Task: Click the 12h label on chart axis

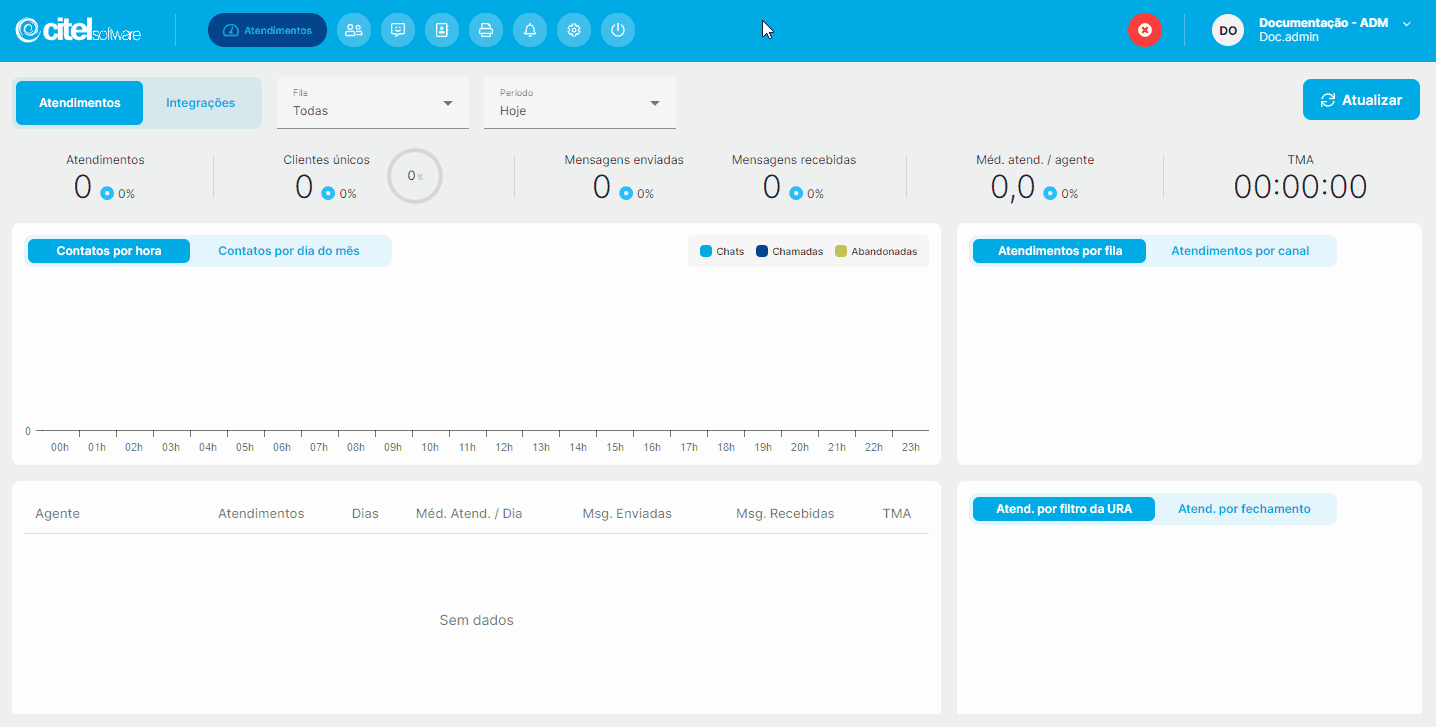Action: point(504,447)
